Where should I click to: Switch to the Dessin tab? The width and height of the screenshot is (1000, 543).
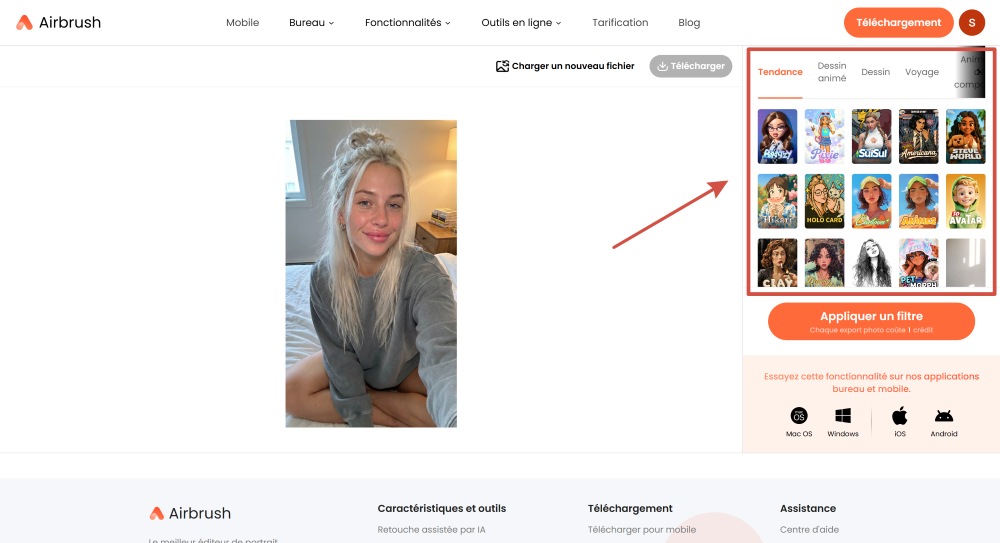875,72
